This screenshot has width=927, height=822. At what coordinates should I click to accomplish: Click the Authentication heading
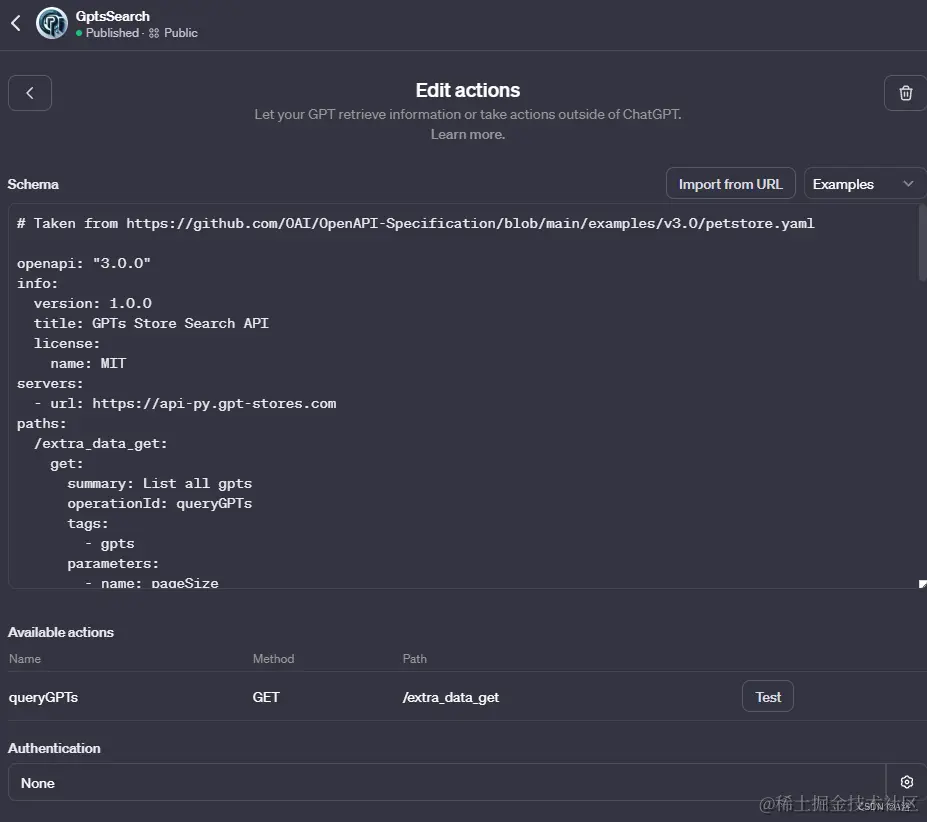pos(54,748)
